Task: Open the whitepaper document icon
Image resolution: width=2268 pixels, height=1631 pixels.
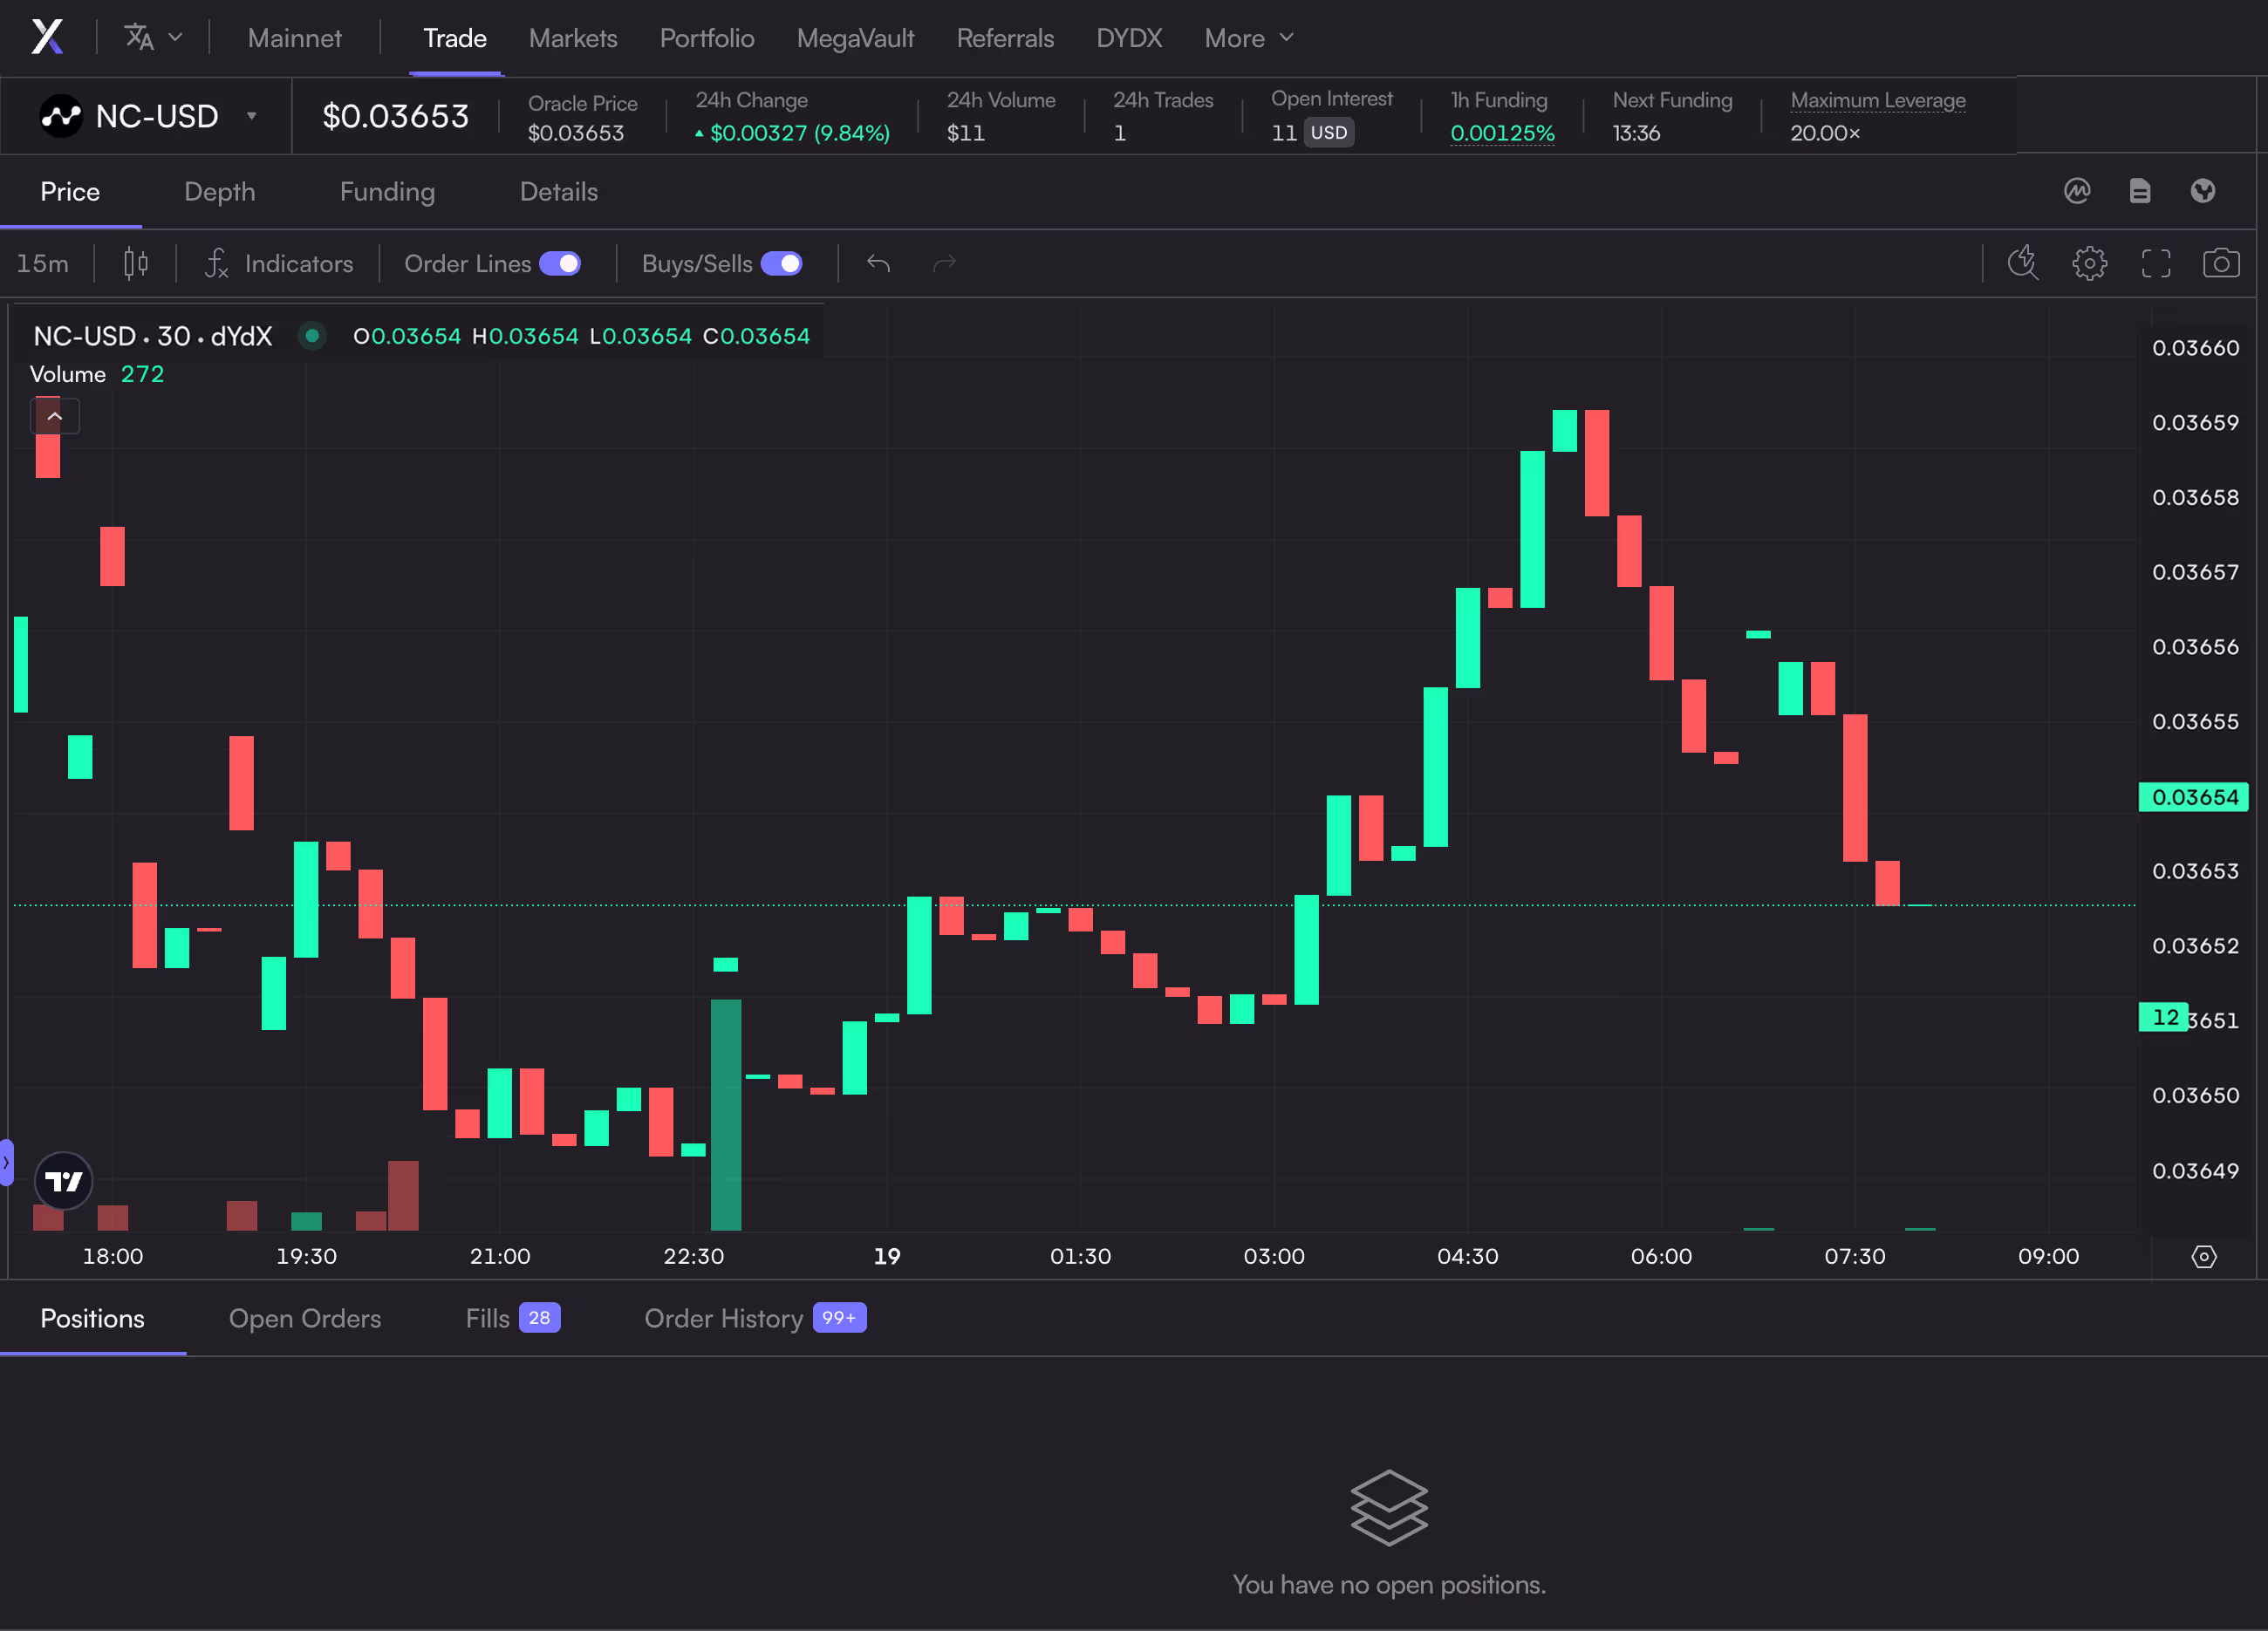Action: tap(2139, 190)
